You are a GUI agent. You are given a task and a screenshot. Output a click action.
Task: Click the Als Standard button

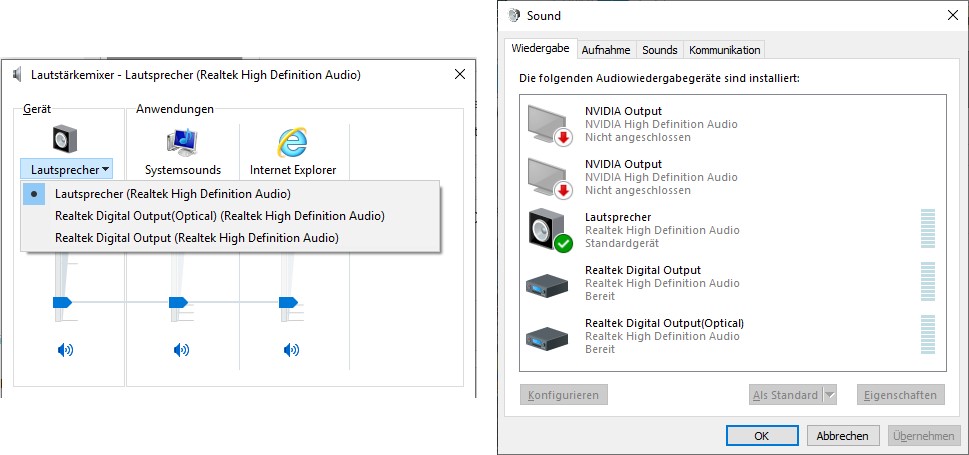coord(785,394)
